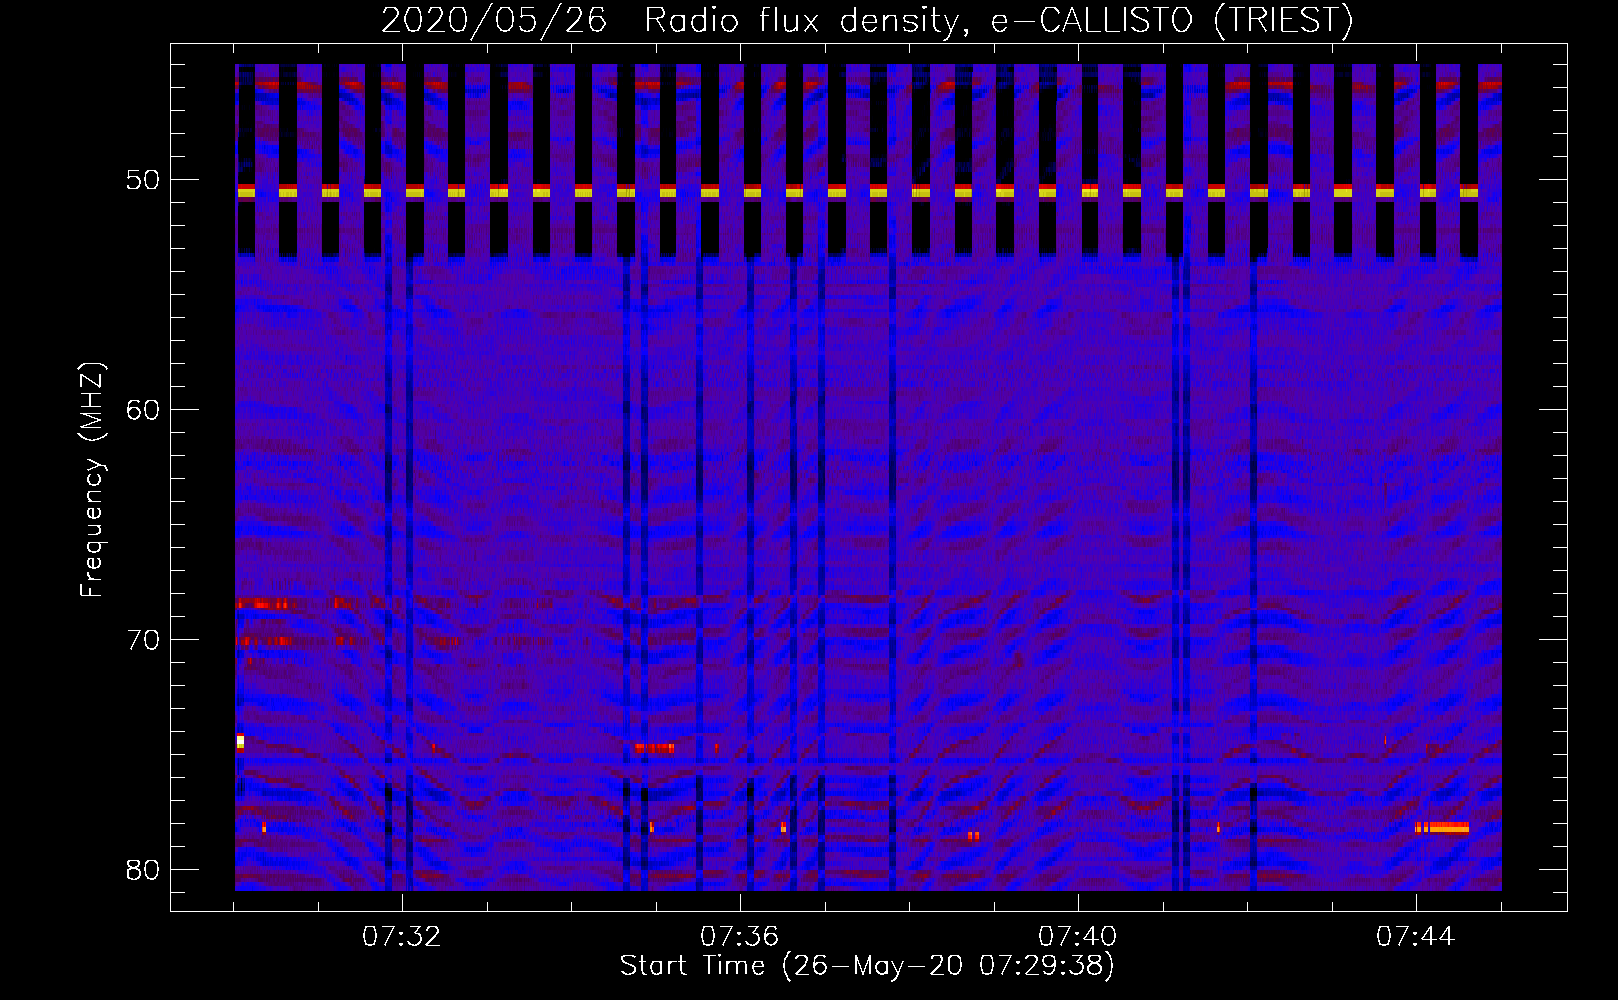The height and width of the screenshot is (1000, 1618).
Task: Select the 07:32 time axis label
Action: [401, 937]
